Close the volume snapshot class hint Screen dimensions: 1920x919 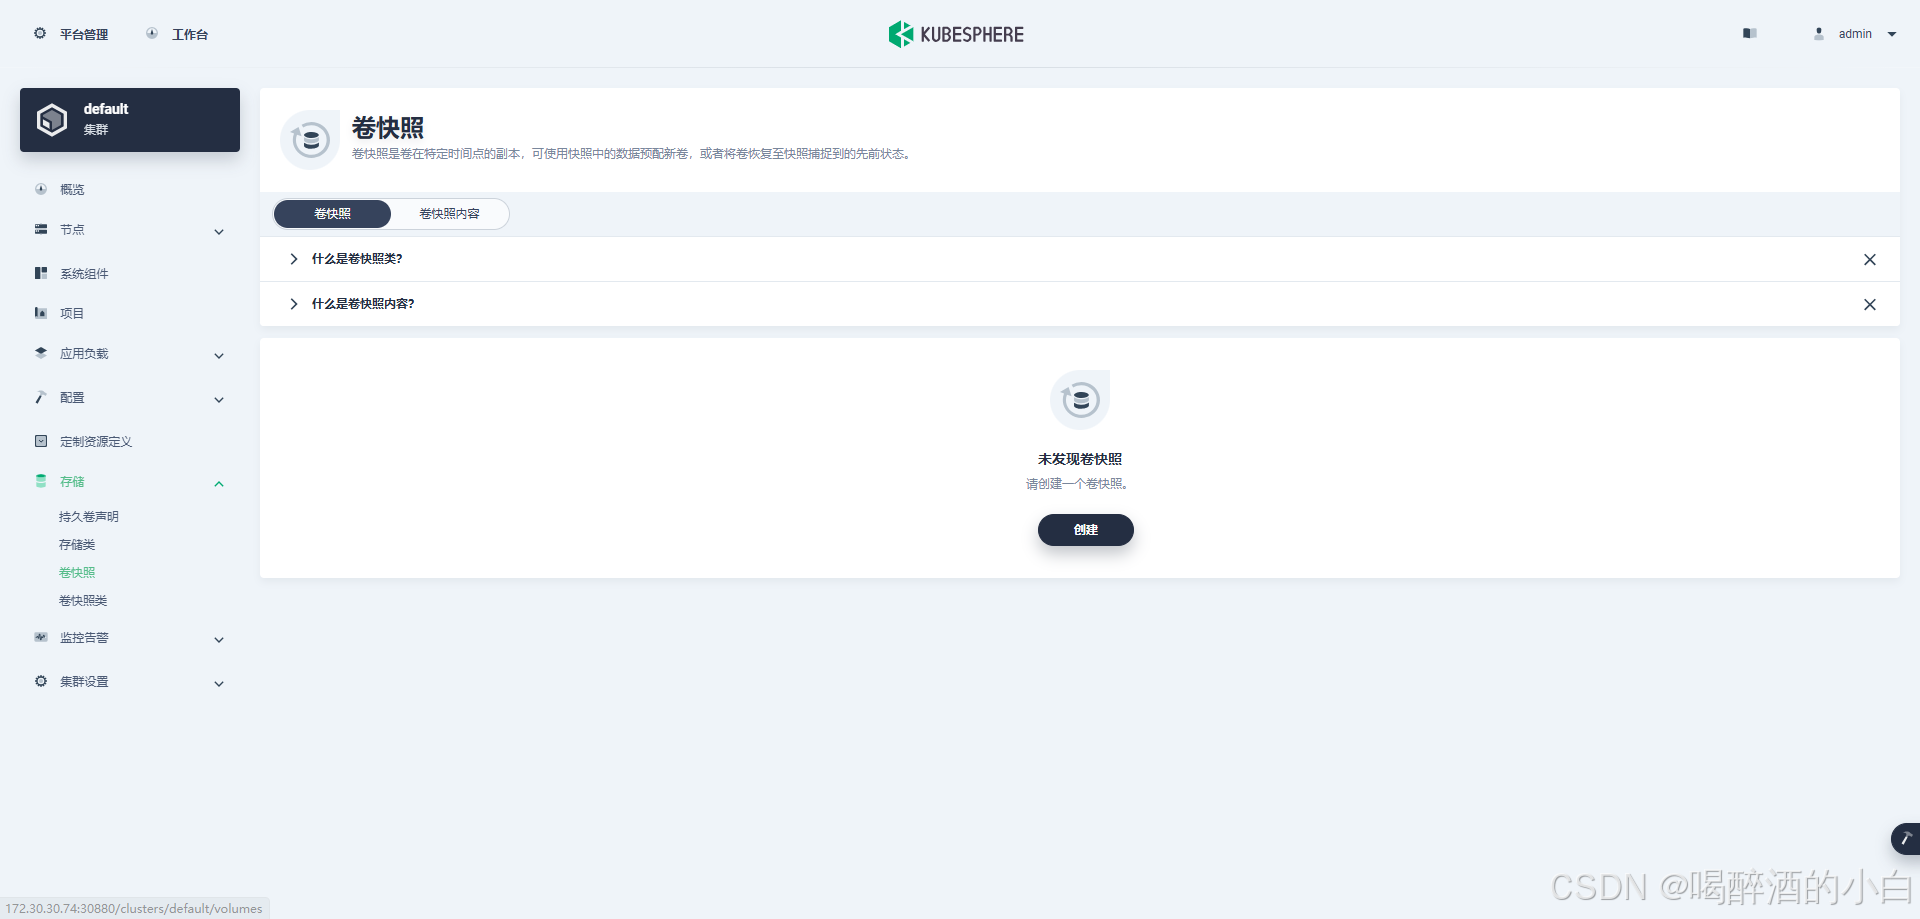1869,260
